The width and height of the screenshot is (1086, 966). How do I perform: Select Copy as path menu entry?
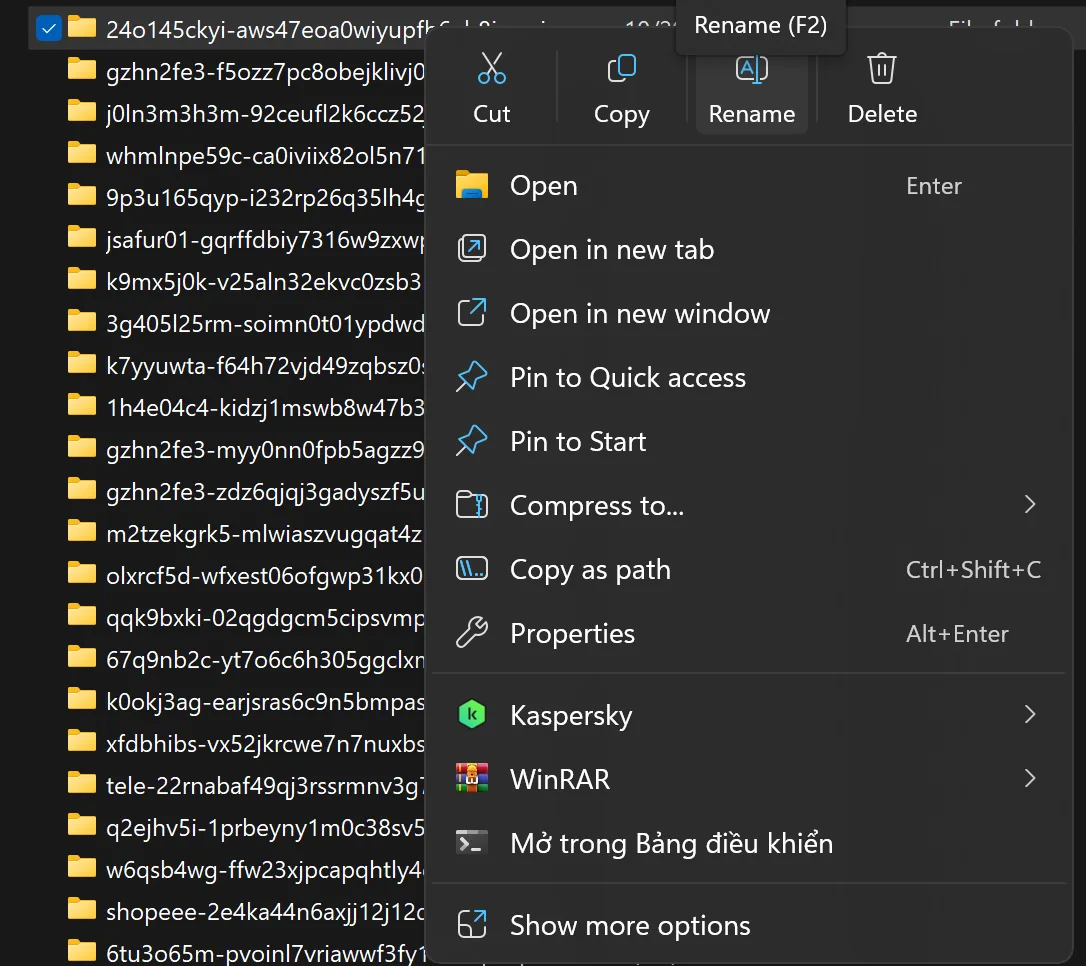[x=590, y=569]
